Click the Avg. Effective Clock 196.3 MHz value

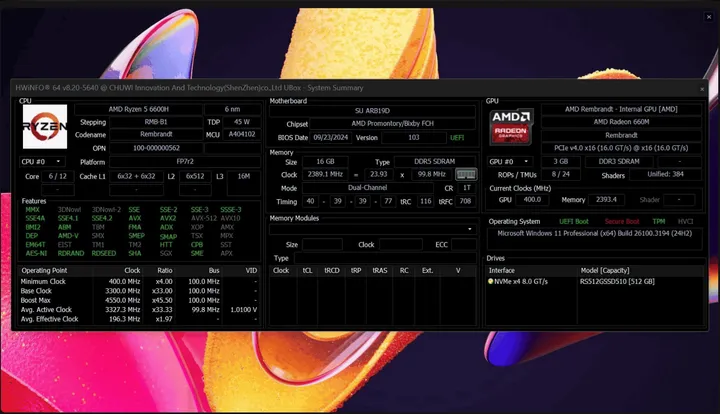pyautogui.click(x=124, y=319)
